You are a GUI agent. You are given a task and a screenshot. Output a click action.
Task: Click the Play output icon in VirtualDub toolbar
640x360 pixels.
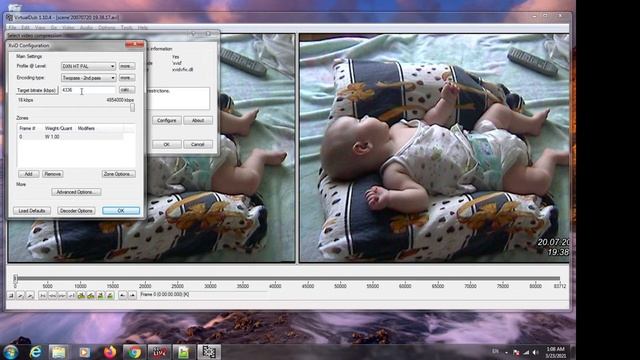(x=30, y=295)
